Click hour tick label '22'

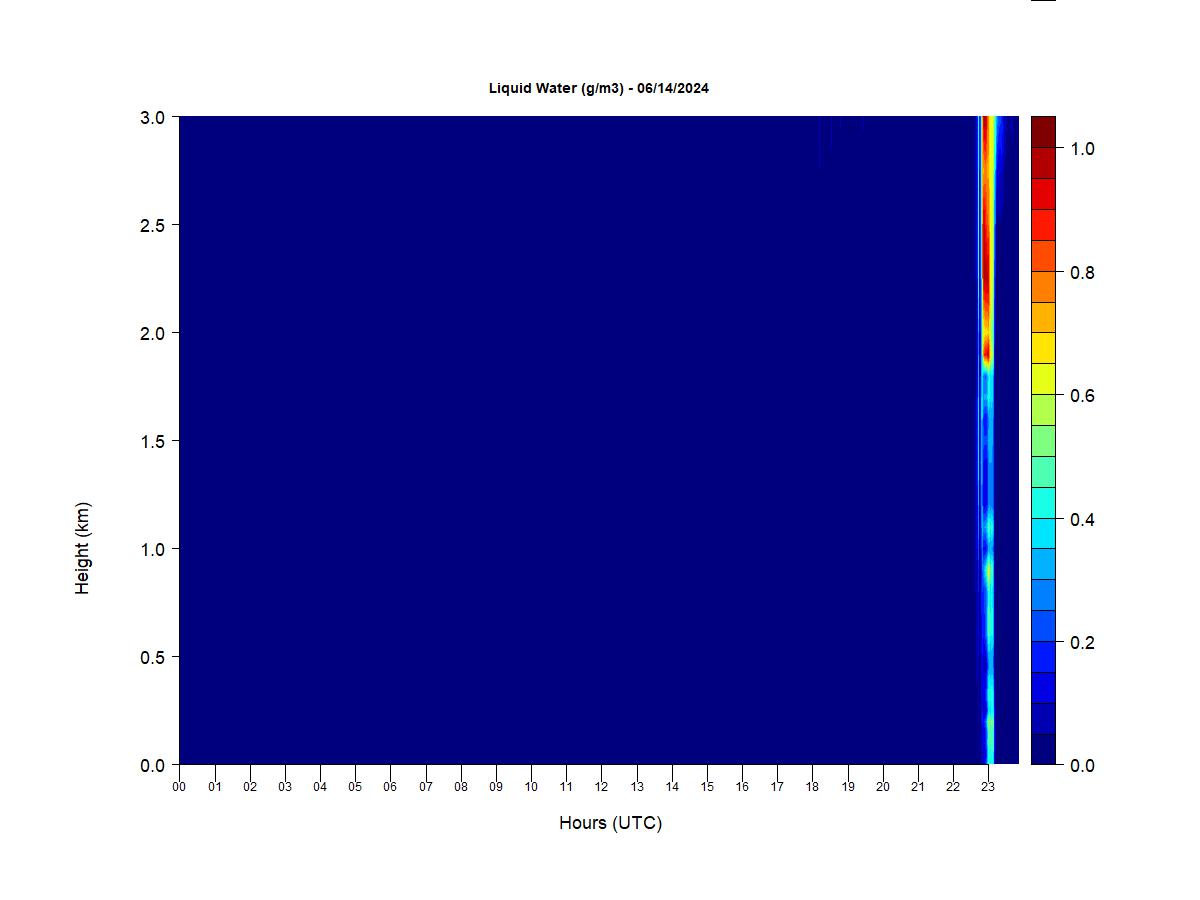pos(953,786)
